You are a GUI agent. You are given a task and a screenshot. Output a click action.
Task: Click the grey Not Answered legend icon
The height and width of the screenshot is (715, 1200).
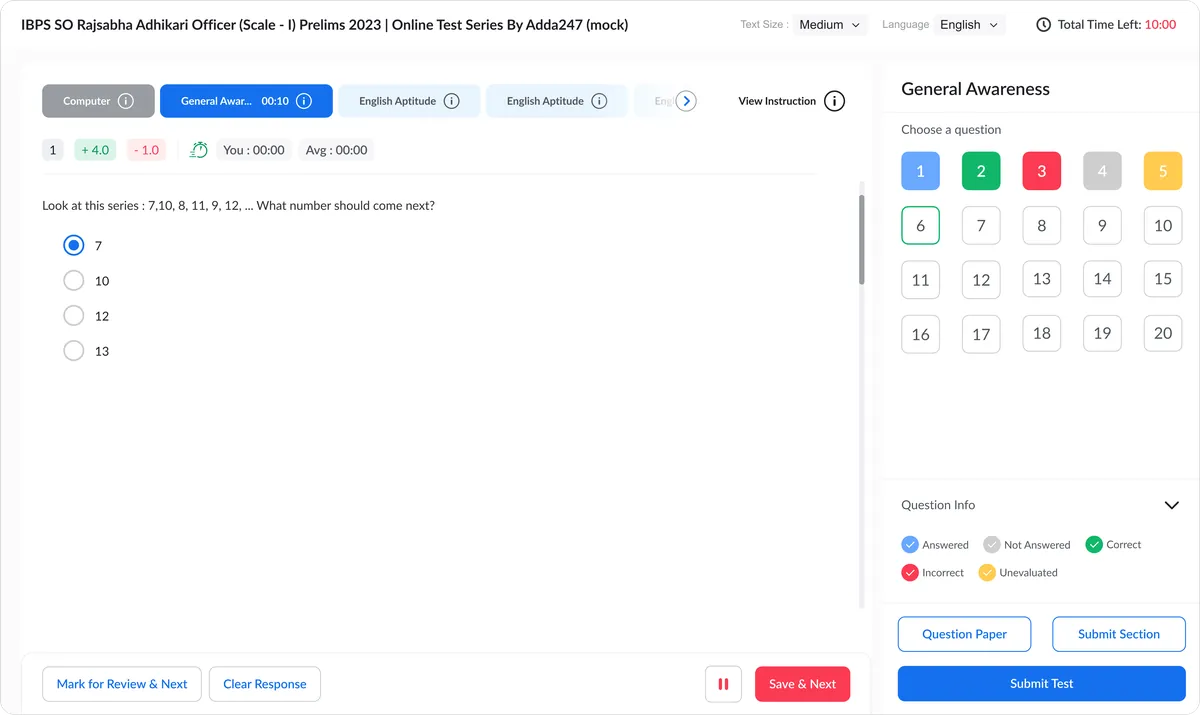(992, 545)
